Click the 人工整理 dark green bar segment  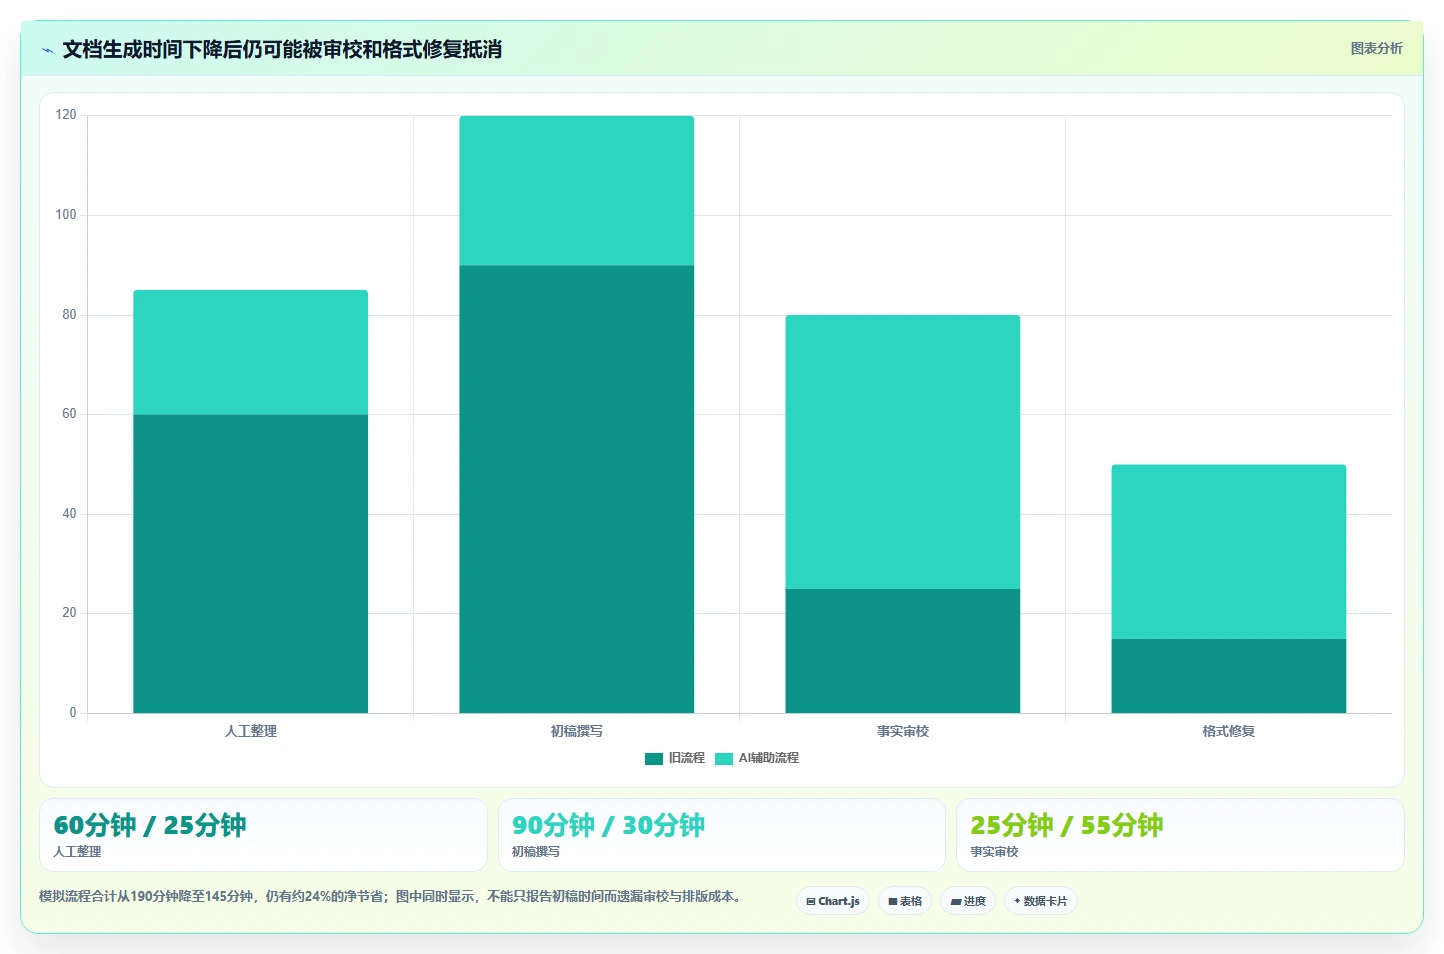click(250, 564)
